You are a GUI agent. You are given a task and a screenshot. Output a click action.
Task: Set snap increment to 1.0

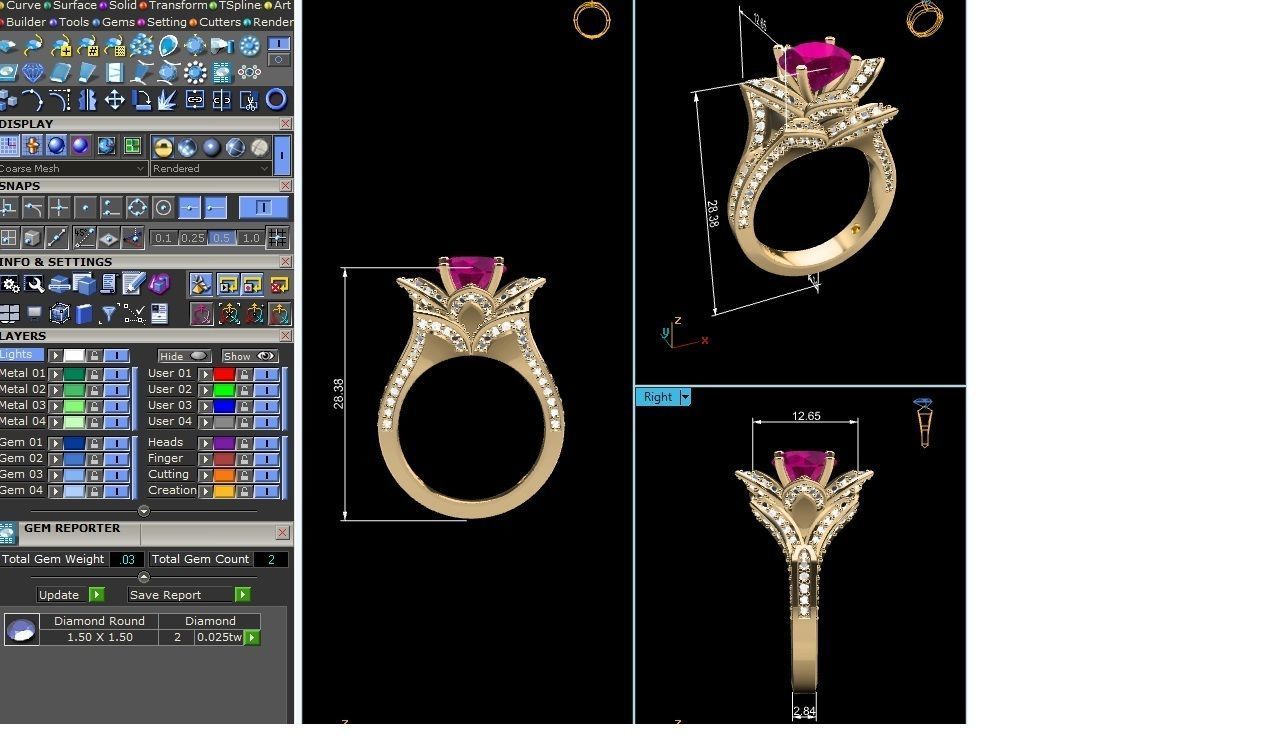point(251,238)
